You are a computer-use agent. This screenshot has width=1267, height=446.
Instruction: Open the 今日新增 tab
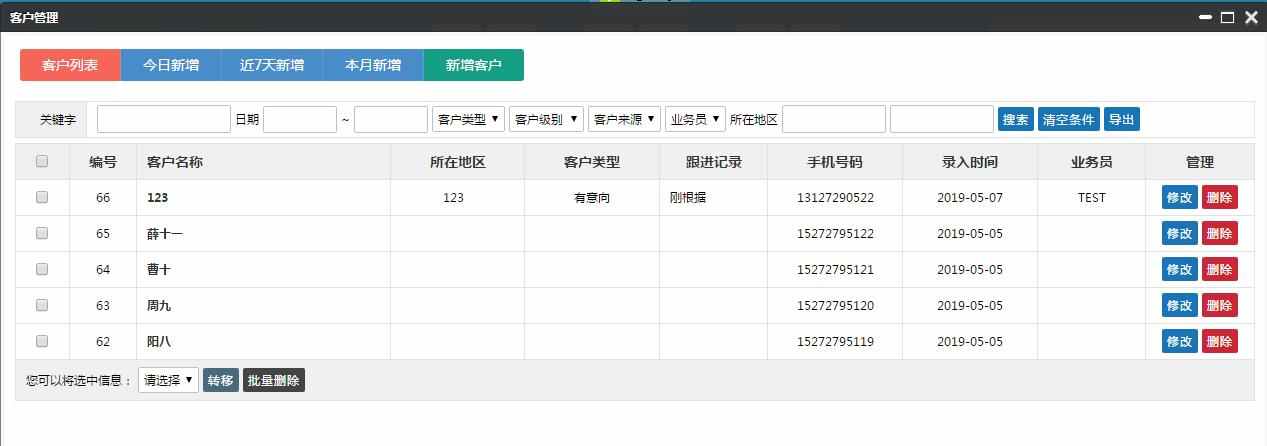tap(171, 65)
